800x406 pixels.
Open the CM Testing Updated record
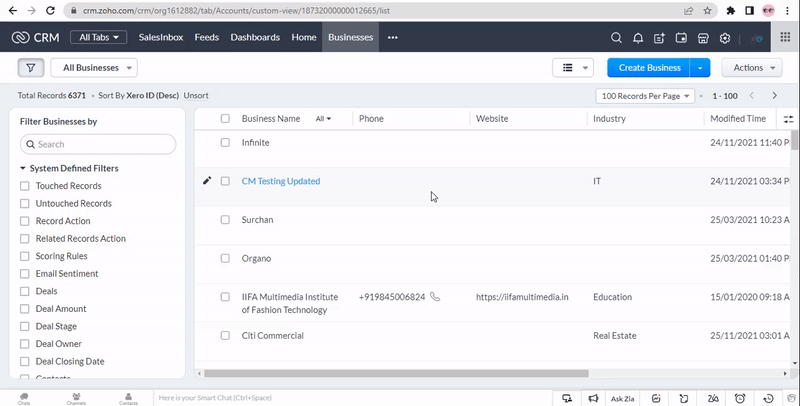tap(281, 181)
